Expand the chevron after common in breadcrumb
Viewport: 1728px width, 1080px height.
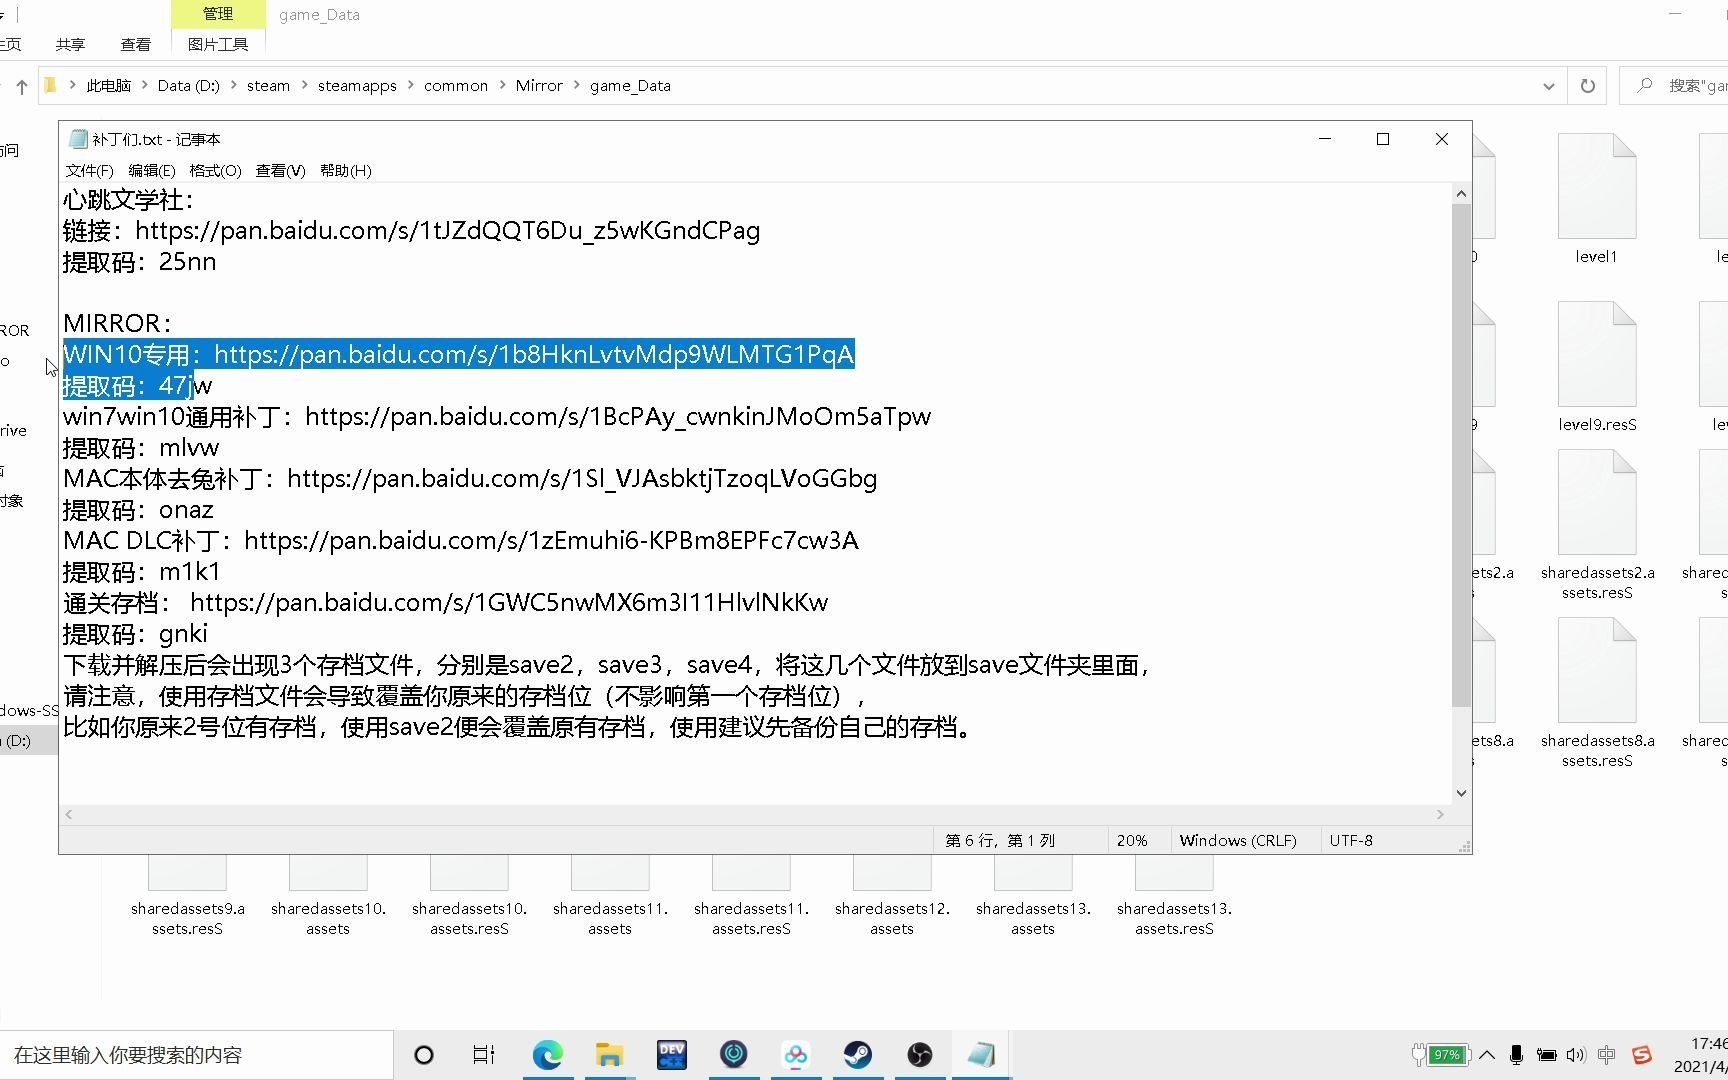[502, 86]
